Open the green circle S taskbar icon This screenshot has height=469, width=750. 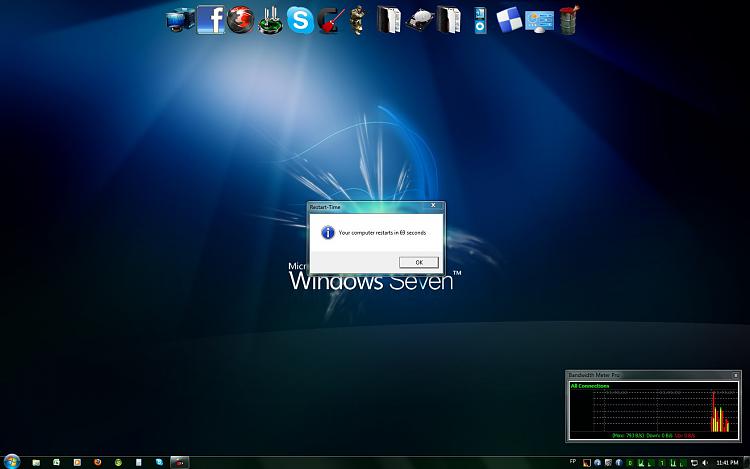click(x=118, y=462)
